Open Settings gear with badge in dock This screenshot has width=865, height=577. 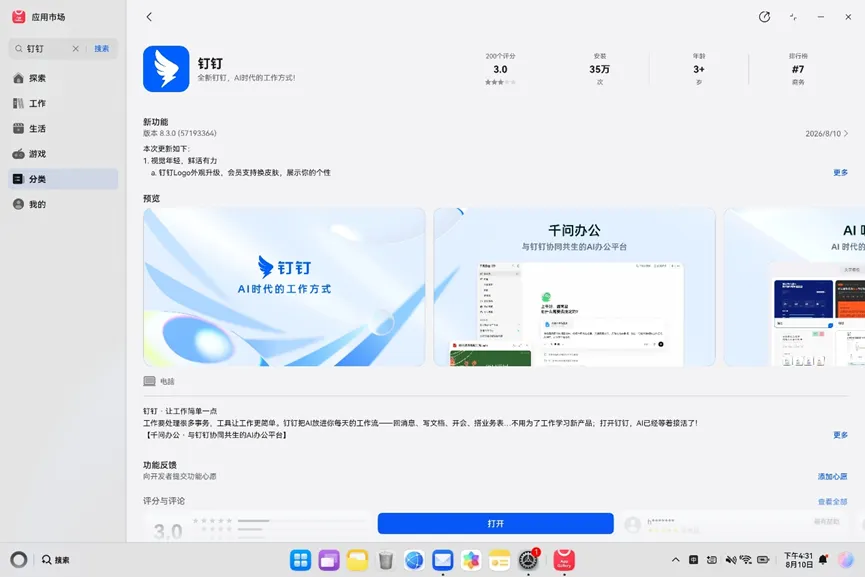[528, 560]
